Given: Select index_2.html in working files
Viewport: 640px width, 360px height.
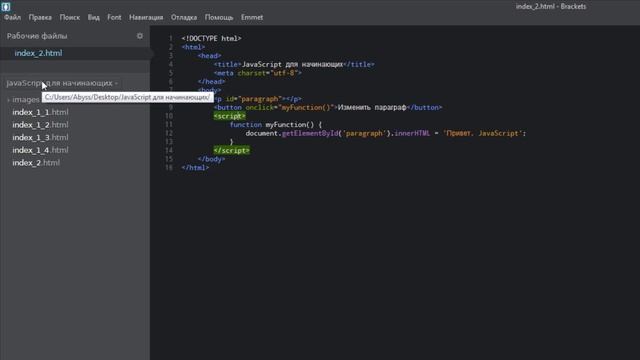Looking at the screenshot, I should tap(38, 53).
